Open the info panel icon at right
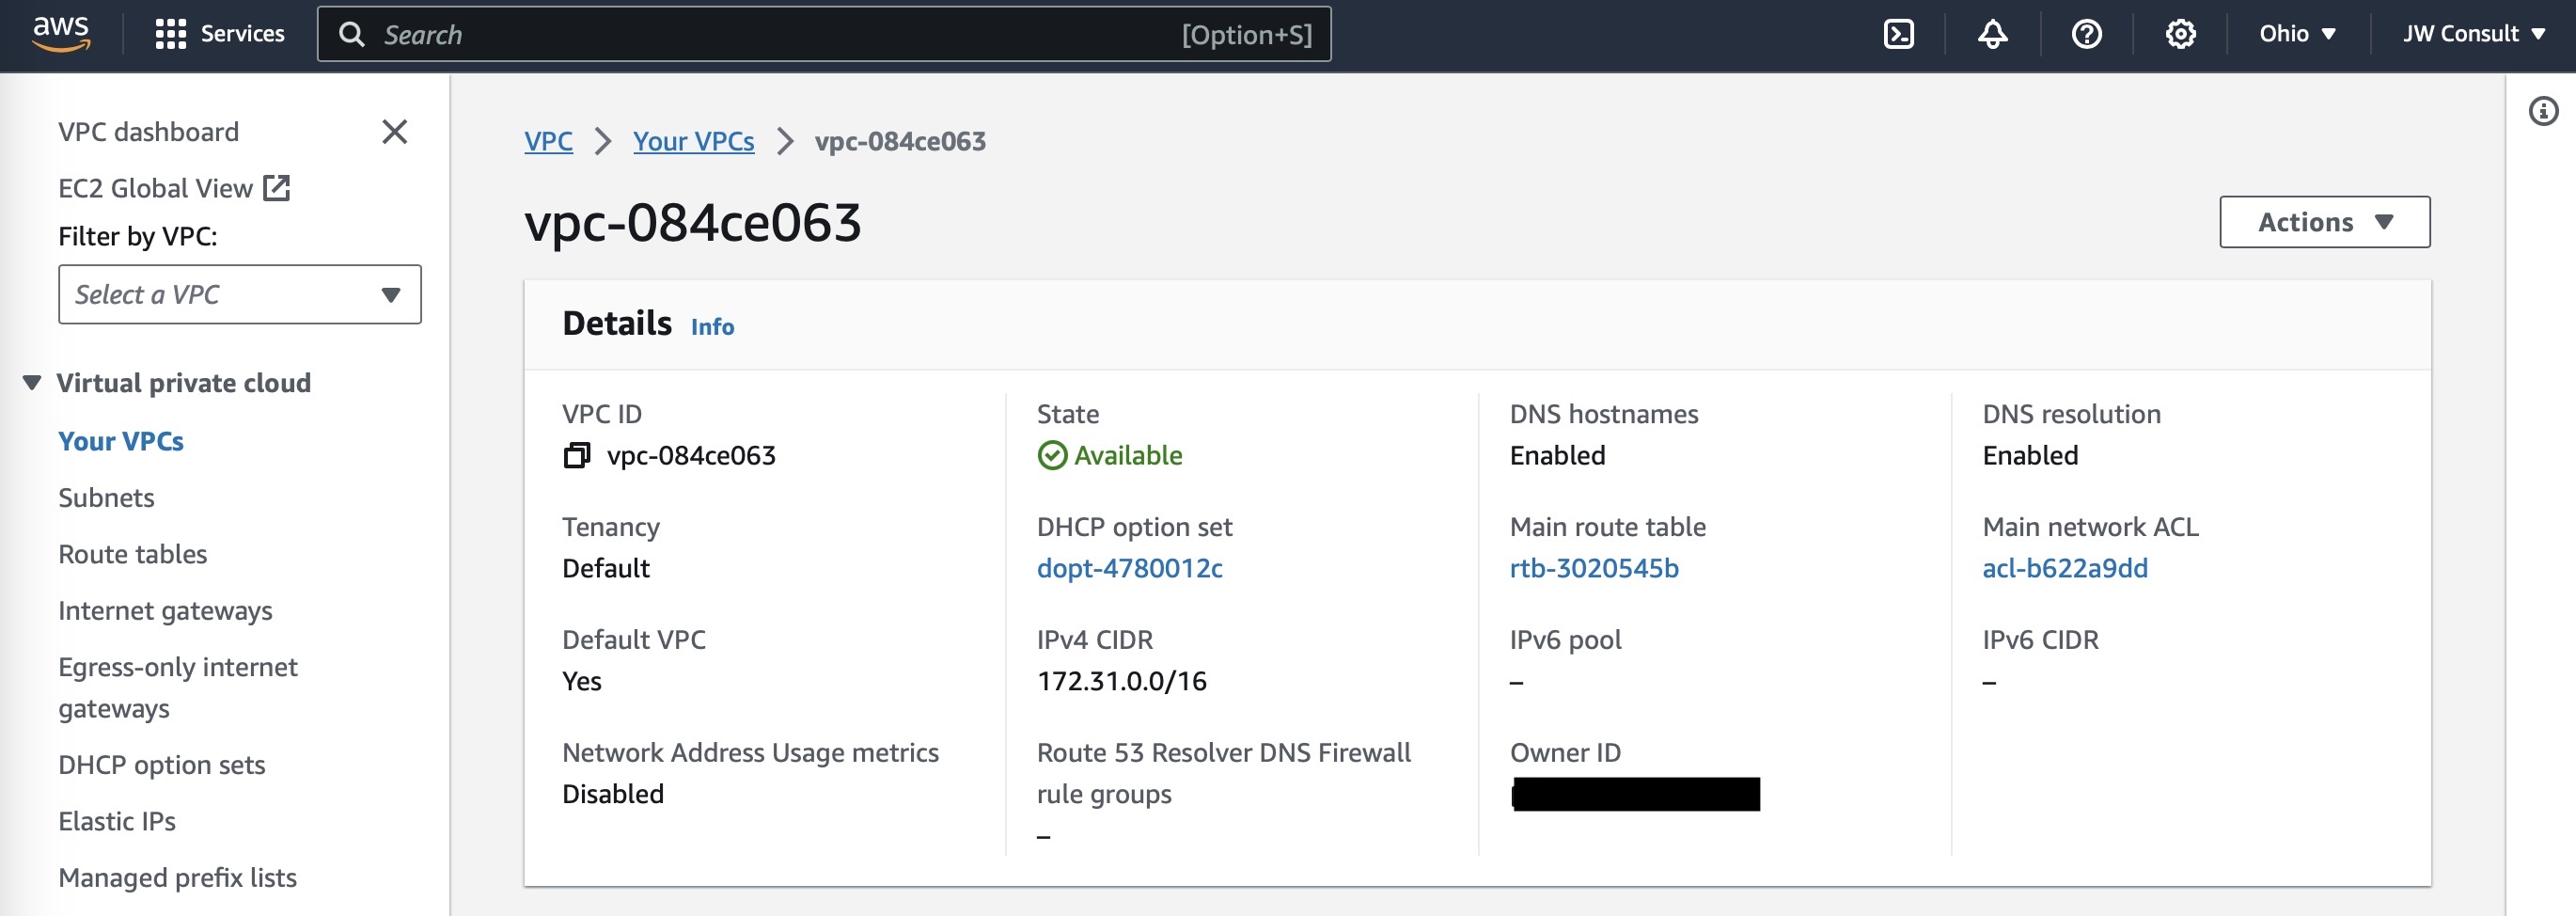2576x916 pixels. (x=2542, y=111)
